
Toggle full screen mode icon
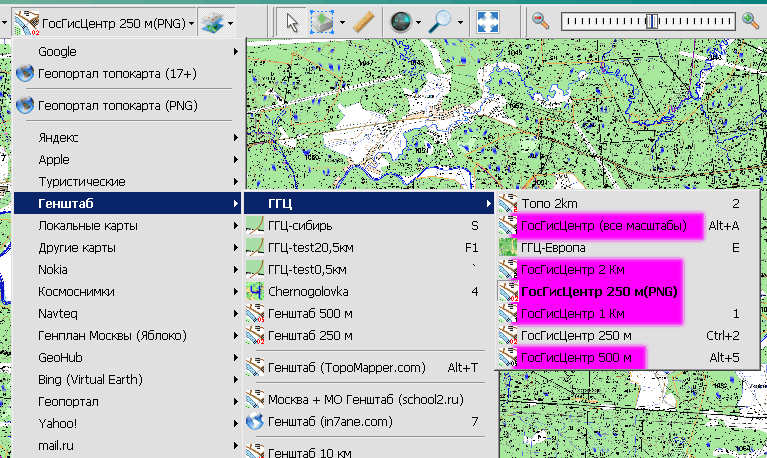[488, 23]
